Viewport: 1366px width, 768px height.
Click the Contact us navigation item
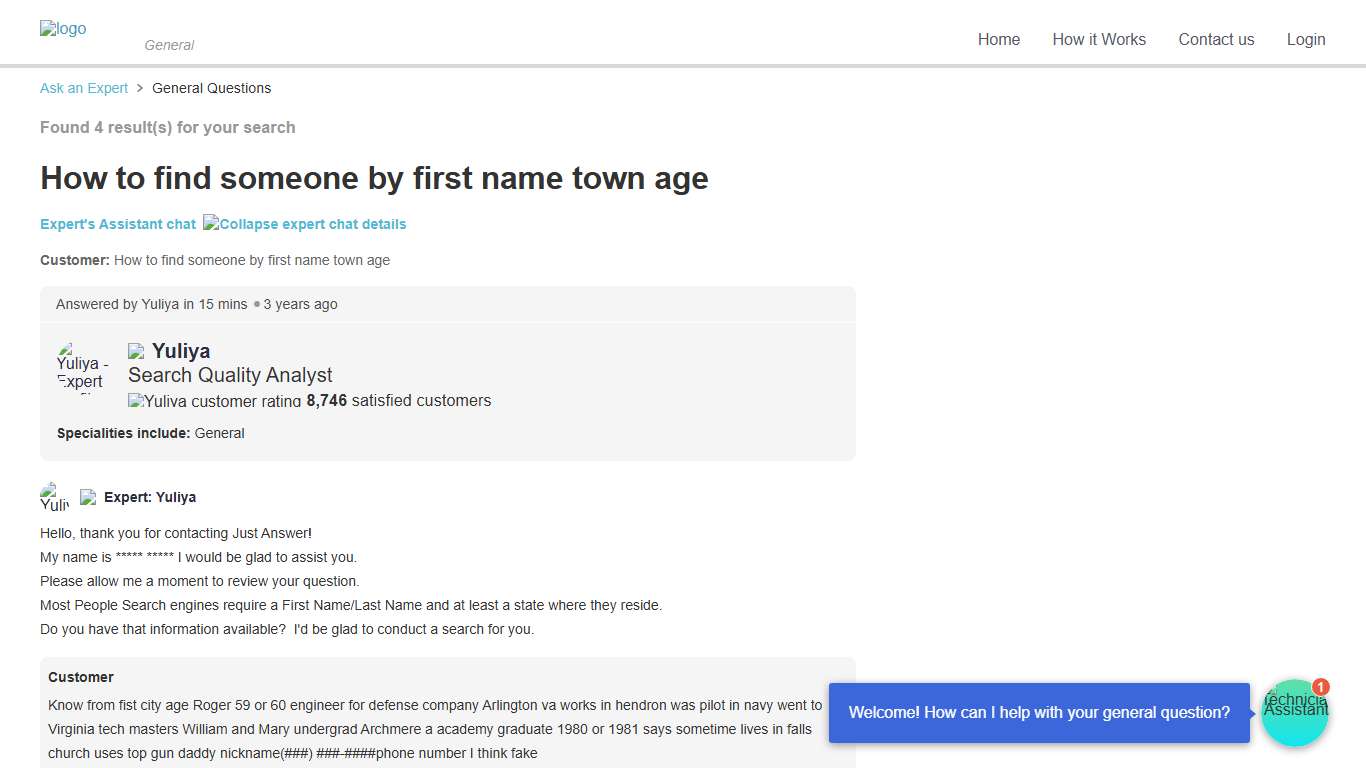point(1216,39)
